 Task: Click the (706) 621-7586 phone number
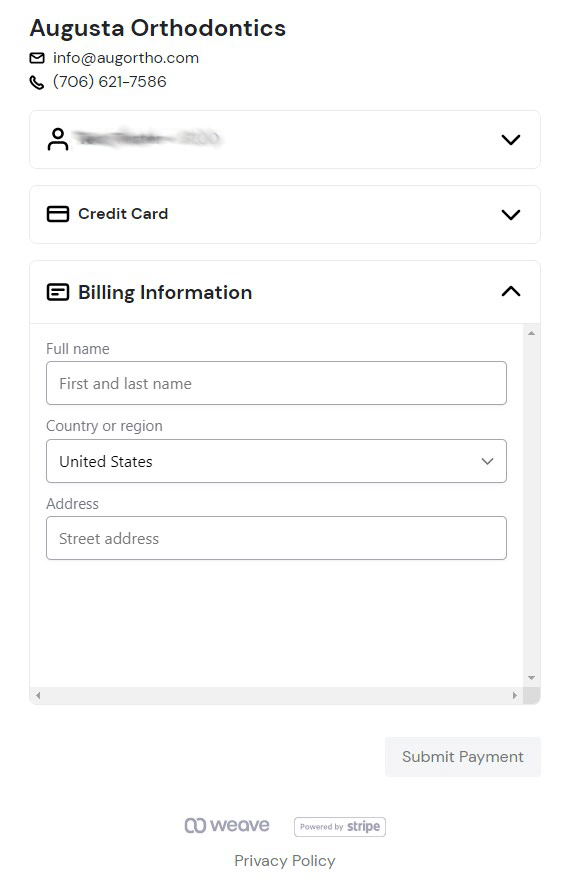coord(110,82)
